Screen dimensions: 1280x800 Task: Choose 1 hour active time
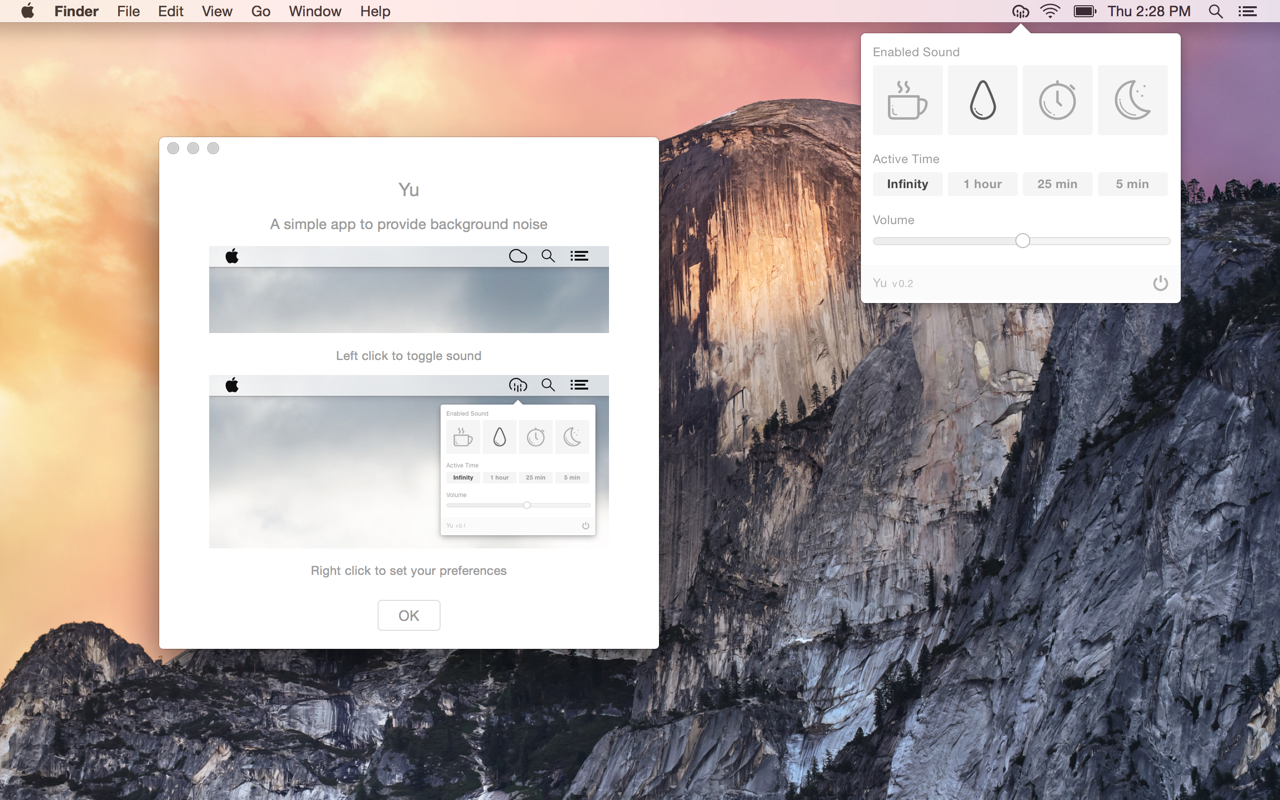(982, 184)
